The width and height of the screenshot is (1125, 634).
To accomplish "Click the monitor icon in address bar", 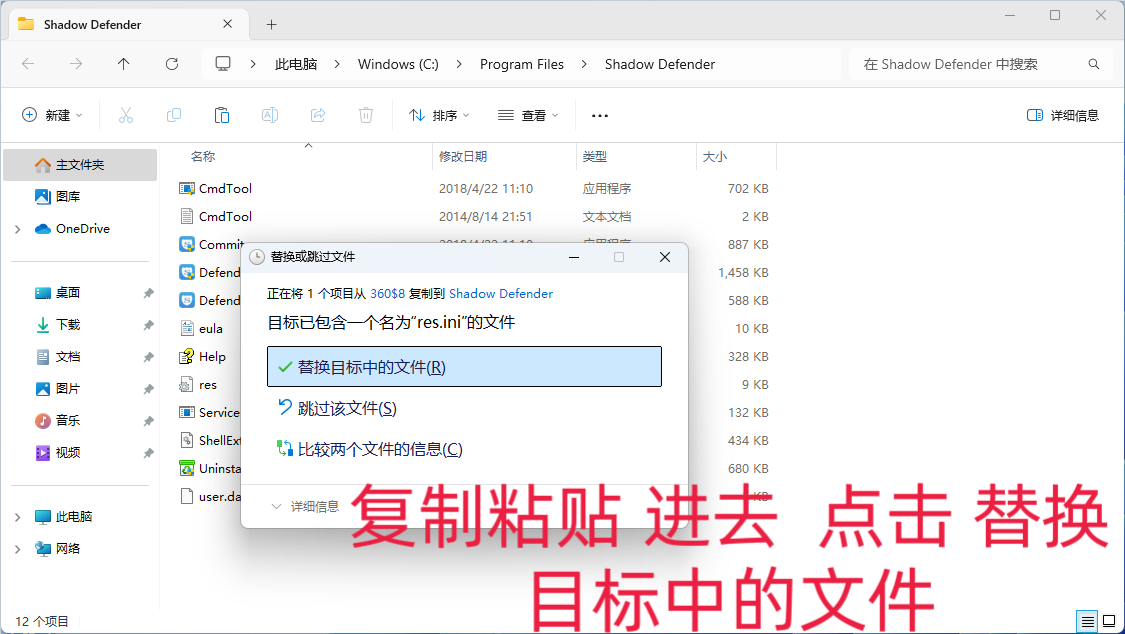I will click(223, 64).
